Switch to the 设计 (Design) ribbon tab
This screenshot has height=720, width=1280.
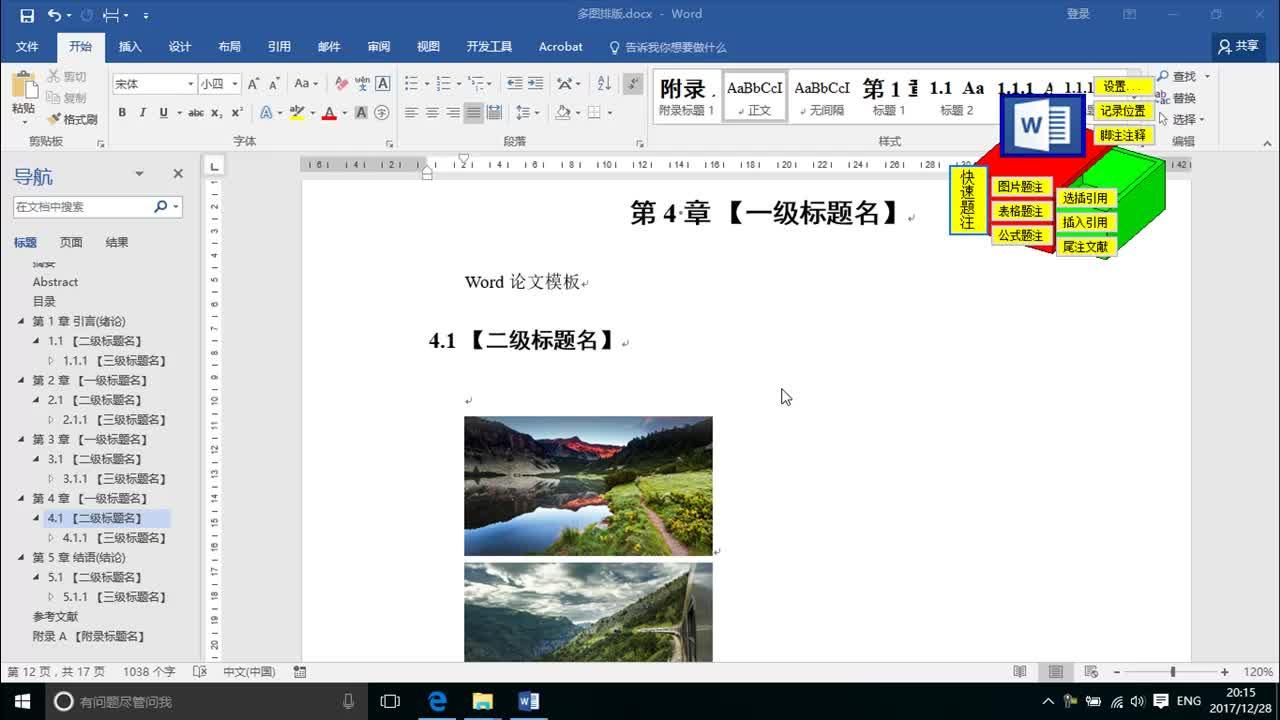(180, 47)
